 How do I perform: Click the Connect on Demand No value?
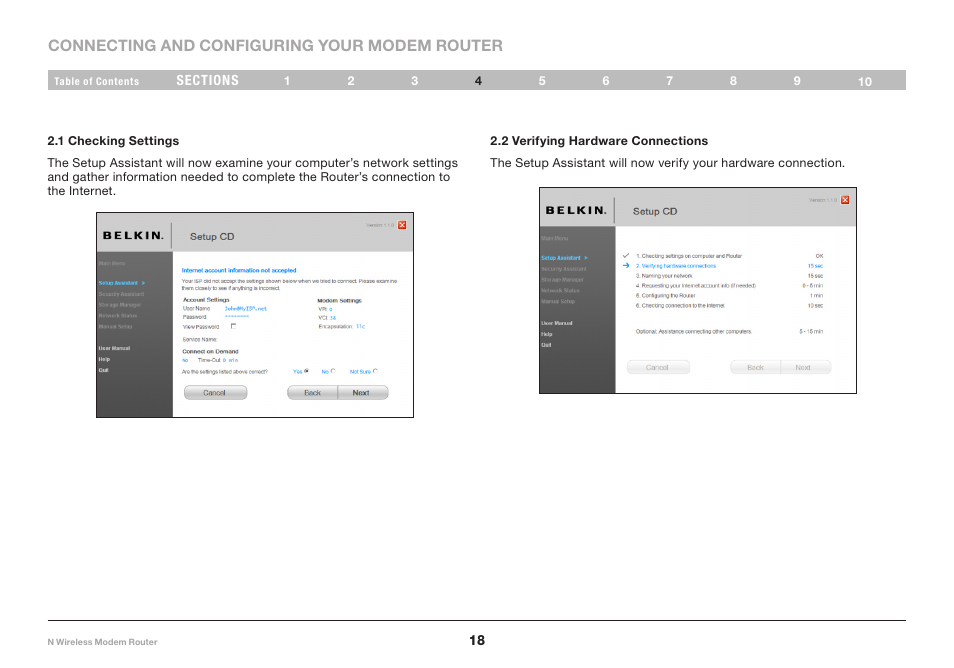pos(185,361)
